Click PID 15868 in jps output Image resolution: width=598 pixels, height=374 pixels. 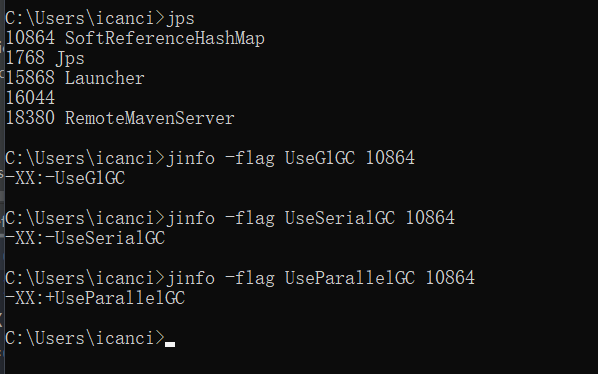[30, 79]
